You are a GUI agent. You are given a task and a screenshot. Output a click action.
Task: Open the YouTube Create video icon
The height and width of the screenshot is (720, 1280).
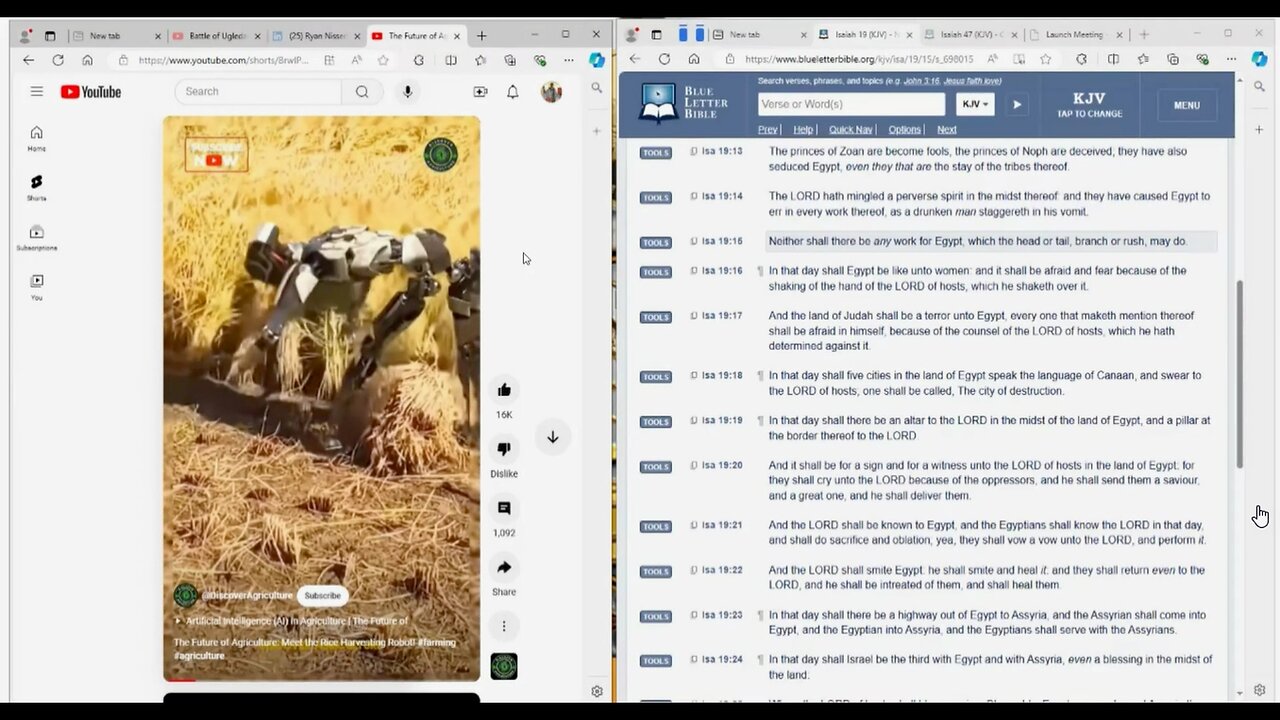(x=480, y=92)
